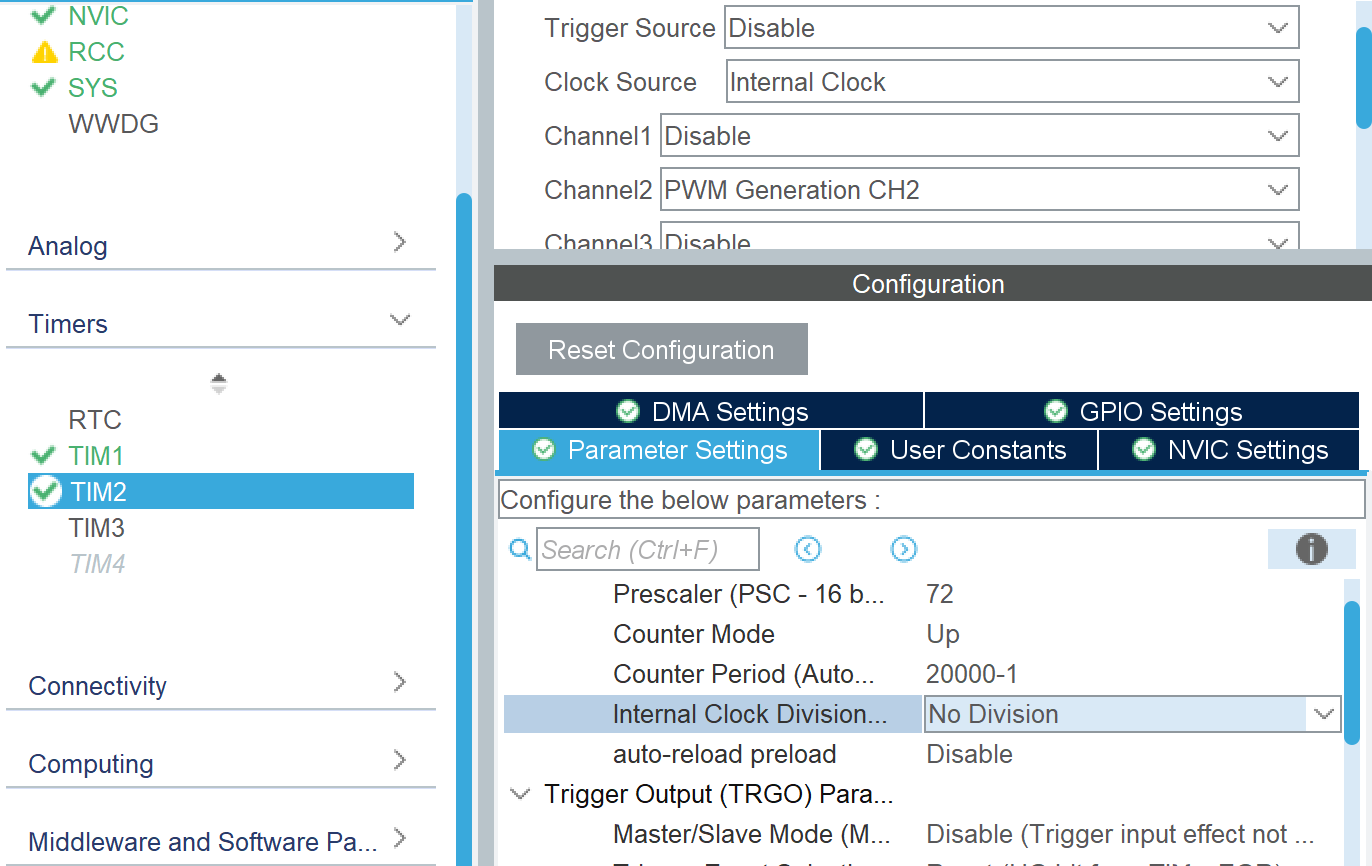Go to previous search result arrow
This screenshot has width=1372, height=866.
[x=808, y=549]
